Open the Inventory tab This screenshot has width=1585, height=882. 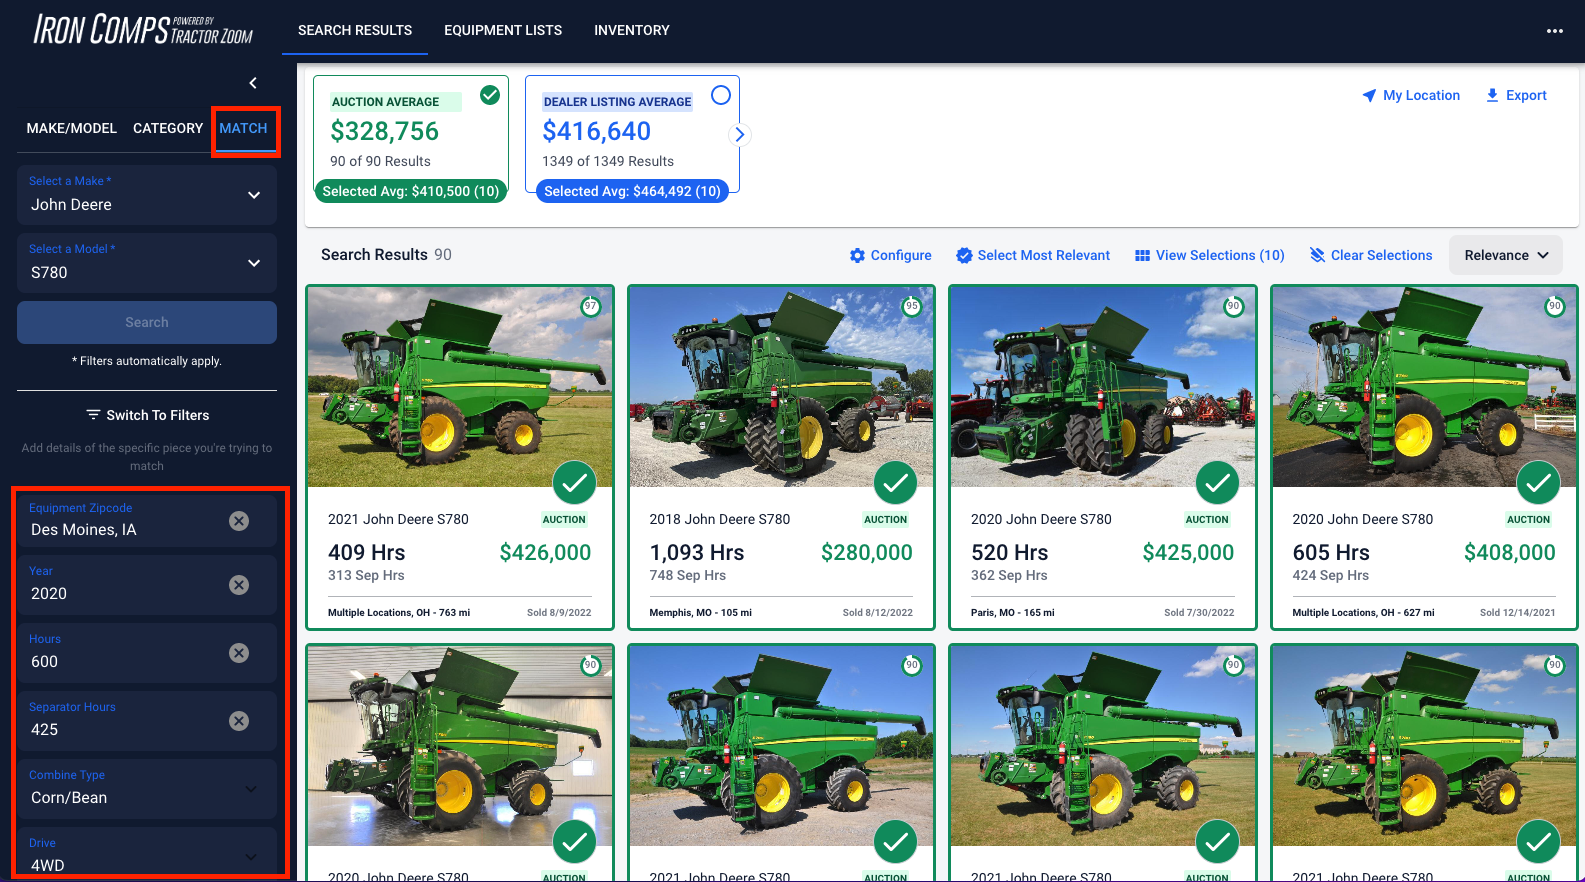[632, 30]
